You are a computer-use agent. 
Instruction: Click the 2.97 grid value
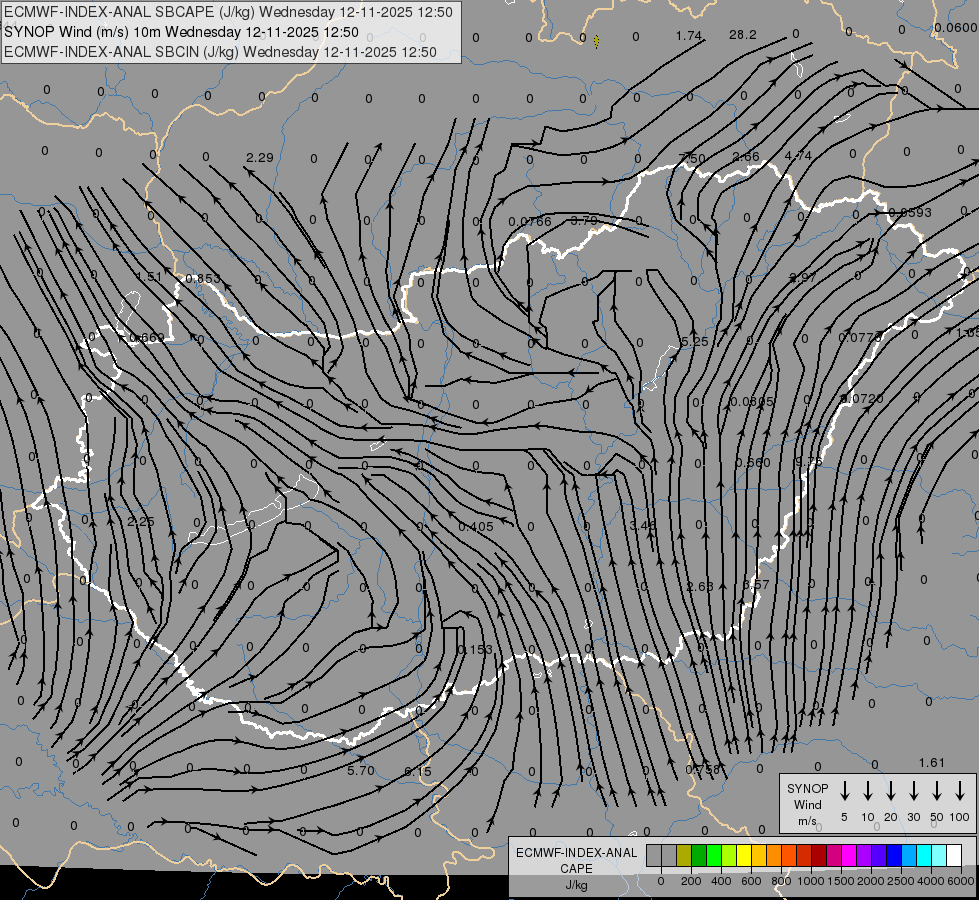(802, 277)
